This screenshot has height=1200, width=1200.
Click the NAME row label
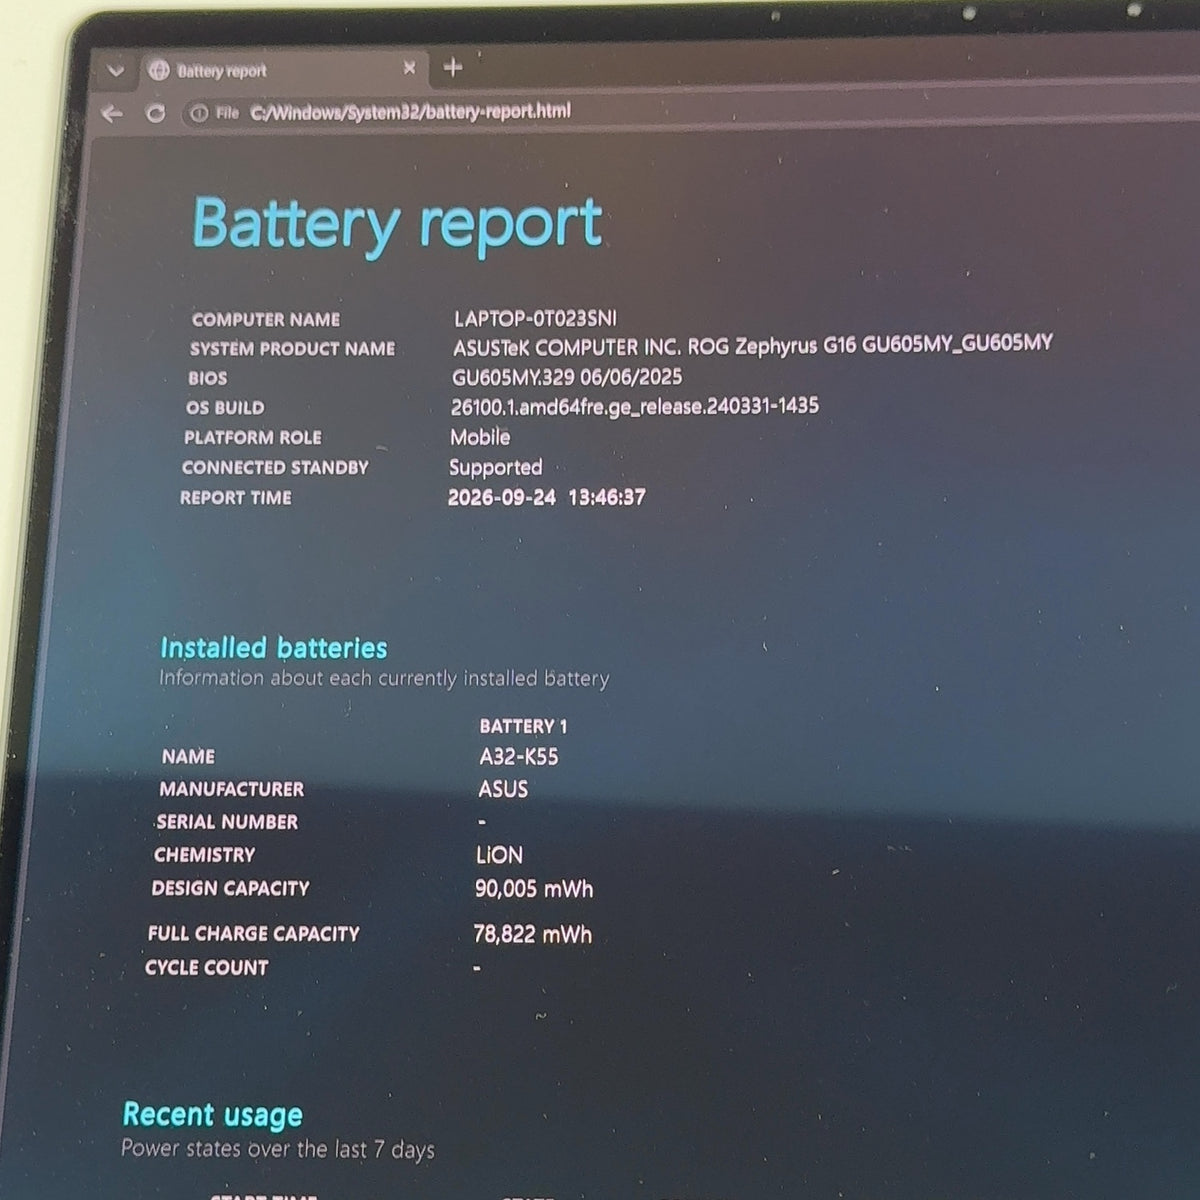click(x=188, y=757)
